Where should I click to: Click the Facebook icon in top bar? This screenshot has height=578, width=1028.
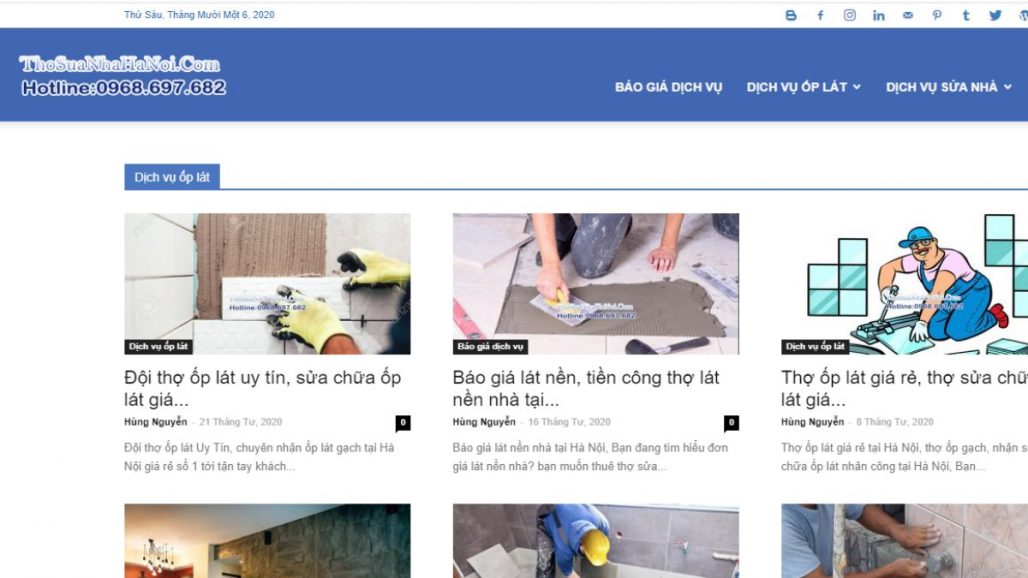pyautogui.click(x=820, y=15)
